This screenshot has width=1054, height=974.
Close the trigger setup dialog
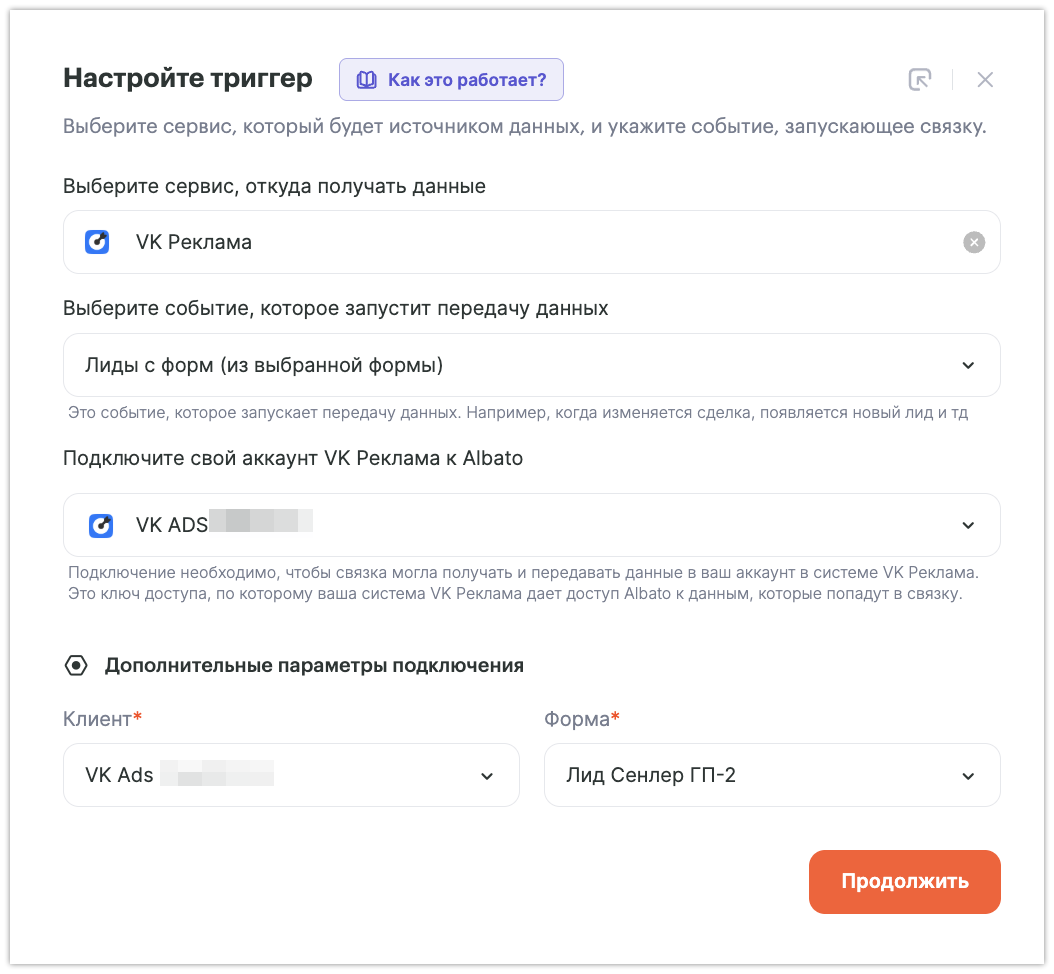coord(985,80)
